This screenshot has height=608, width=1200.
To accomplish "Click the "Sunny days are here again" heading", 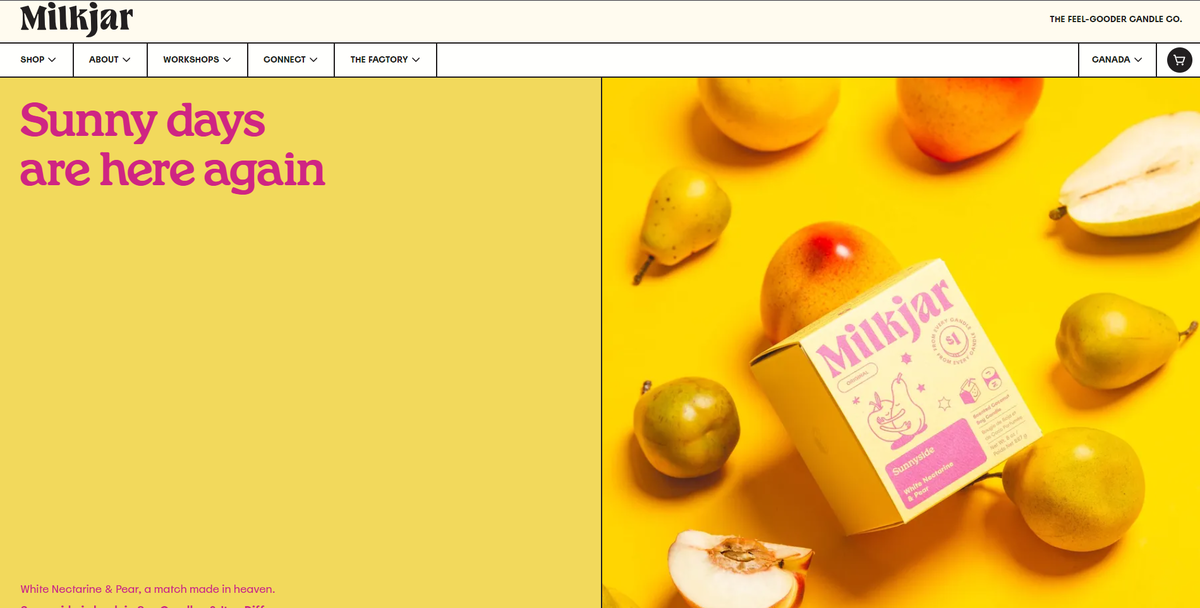I will pos(172,145).
